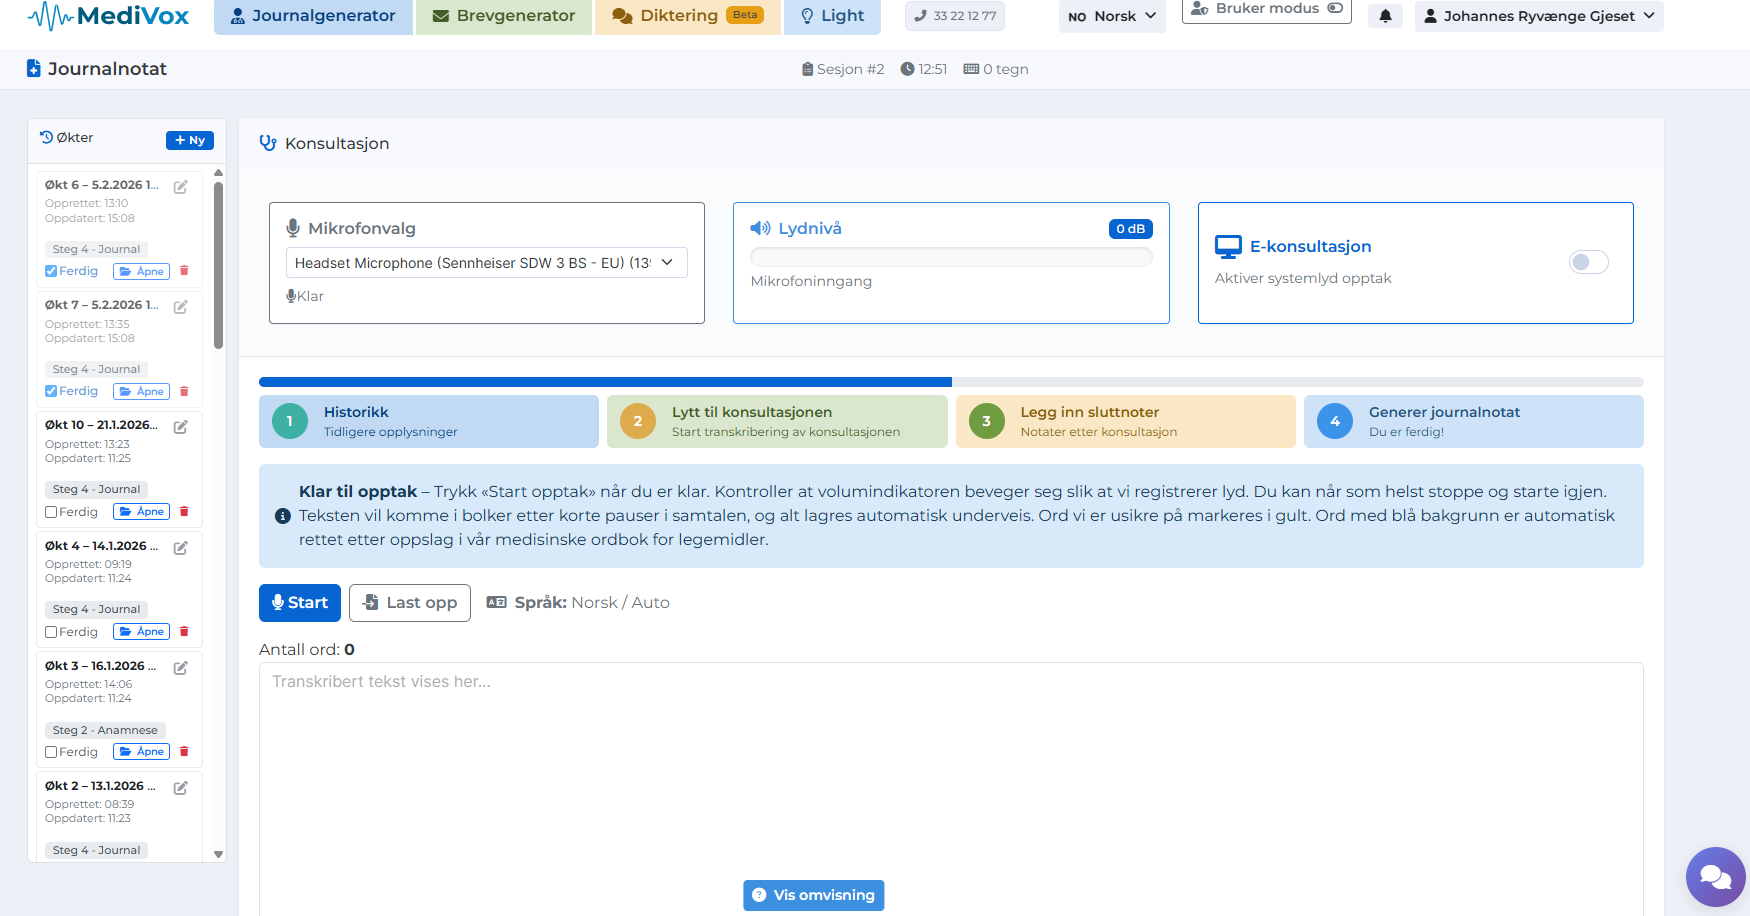This screenshot has height=916, width=1750.
Task: Uncheck Ferdig checkbox for Økt 6
Action: [51, 271]
